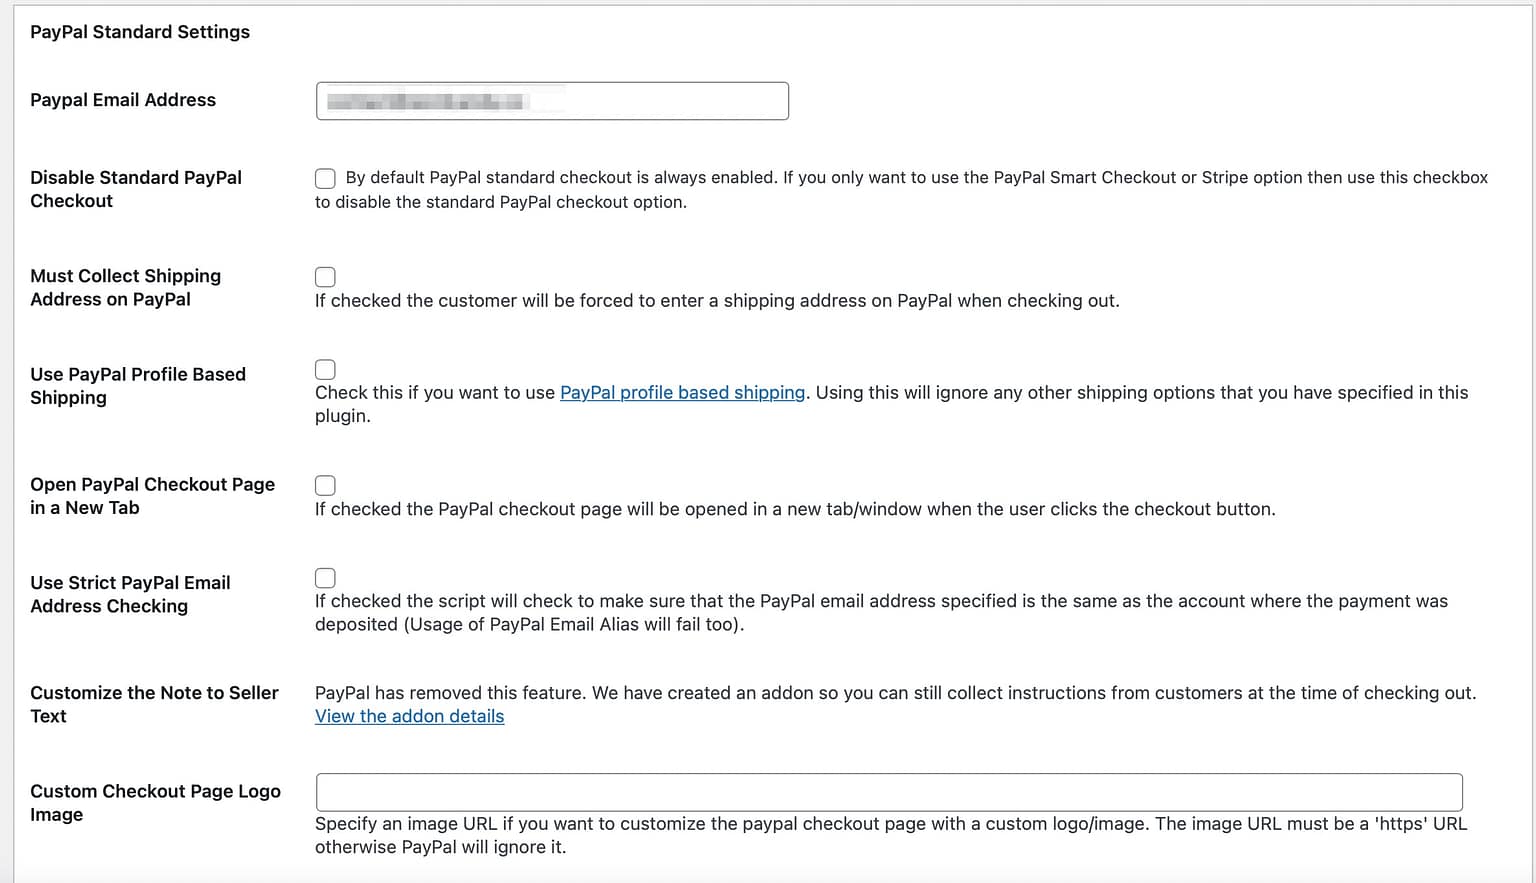Click the View the addon details link

pyautogui.click(x=409, y=716)
